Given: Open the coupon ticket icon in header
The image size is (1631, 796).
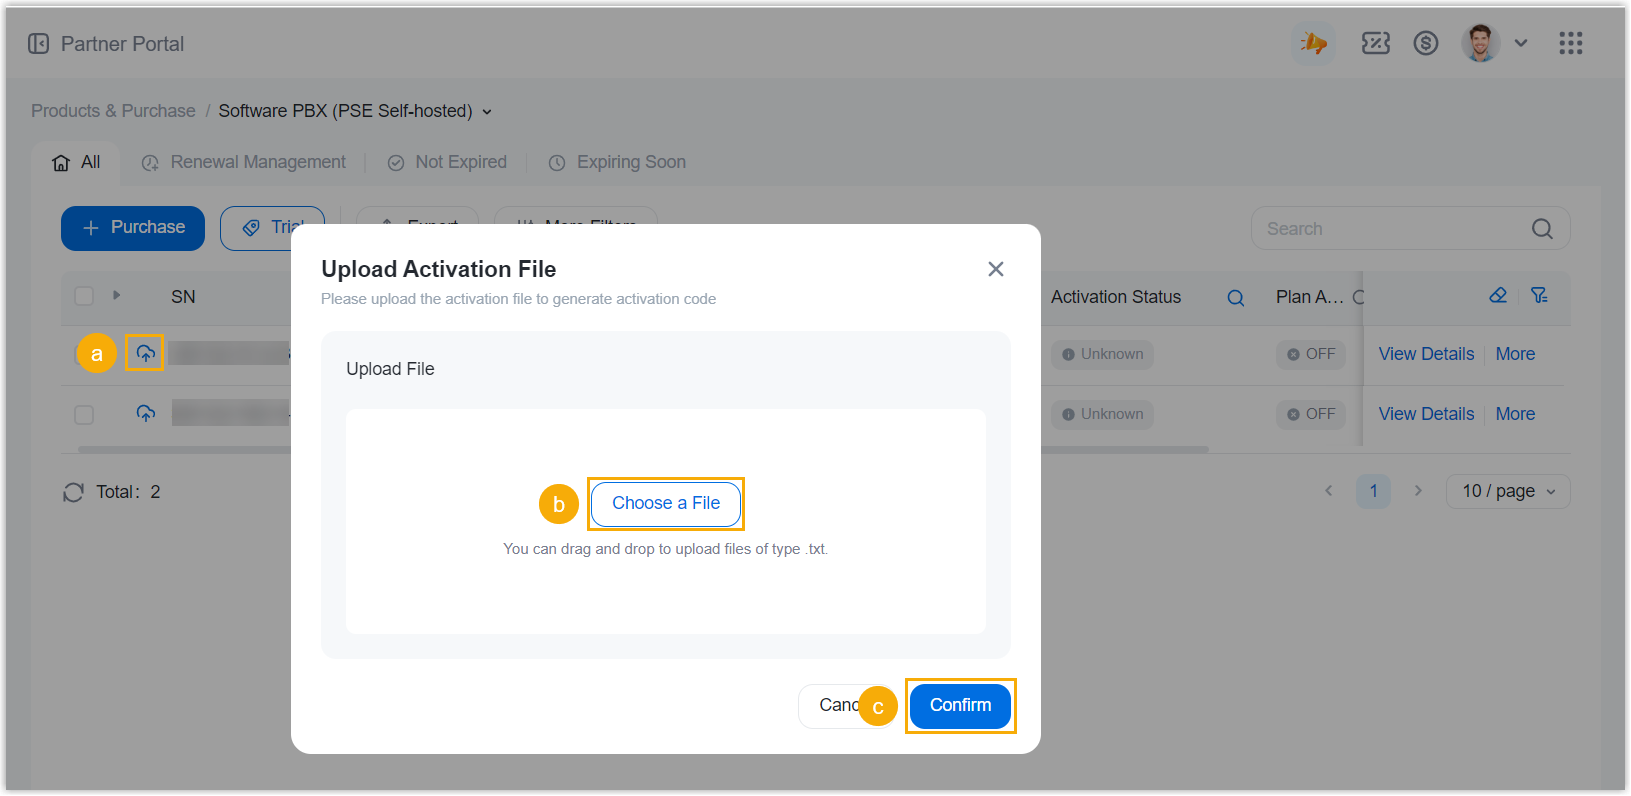Looking at the screenshot, I should [x=1375, y=43].
